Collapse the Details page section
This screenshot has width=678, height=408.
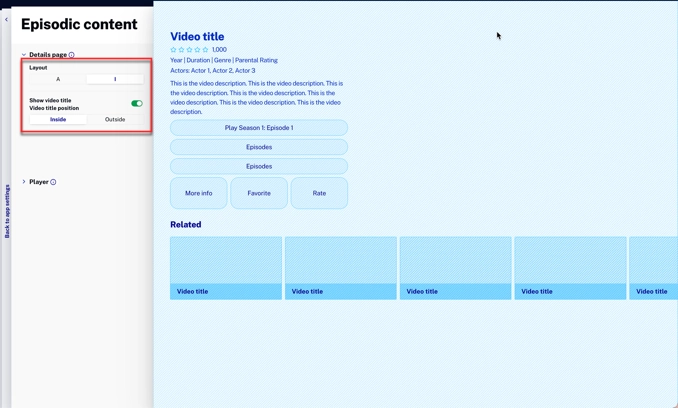tap(24, 55)
